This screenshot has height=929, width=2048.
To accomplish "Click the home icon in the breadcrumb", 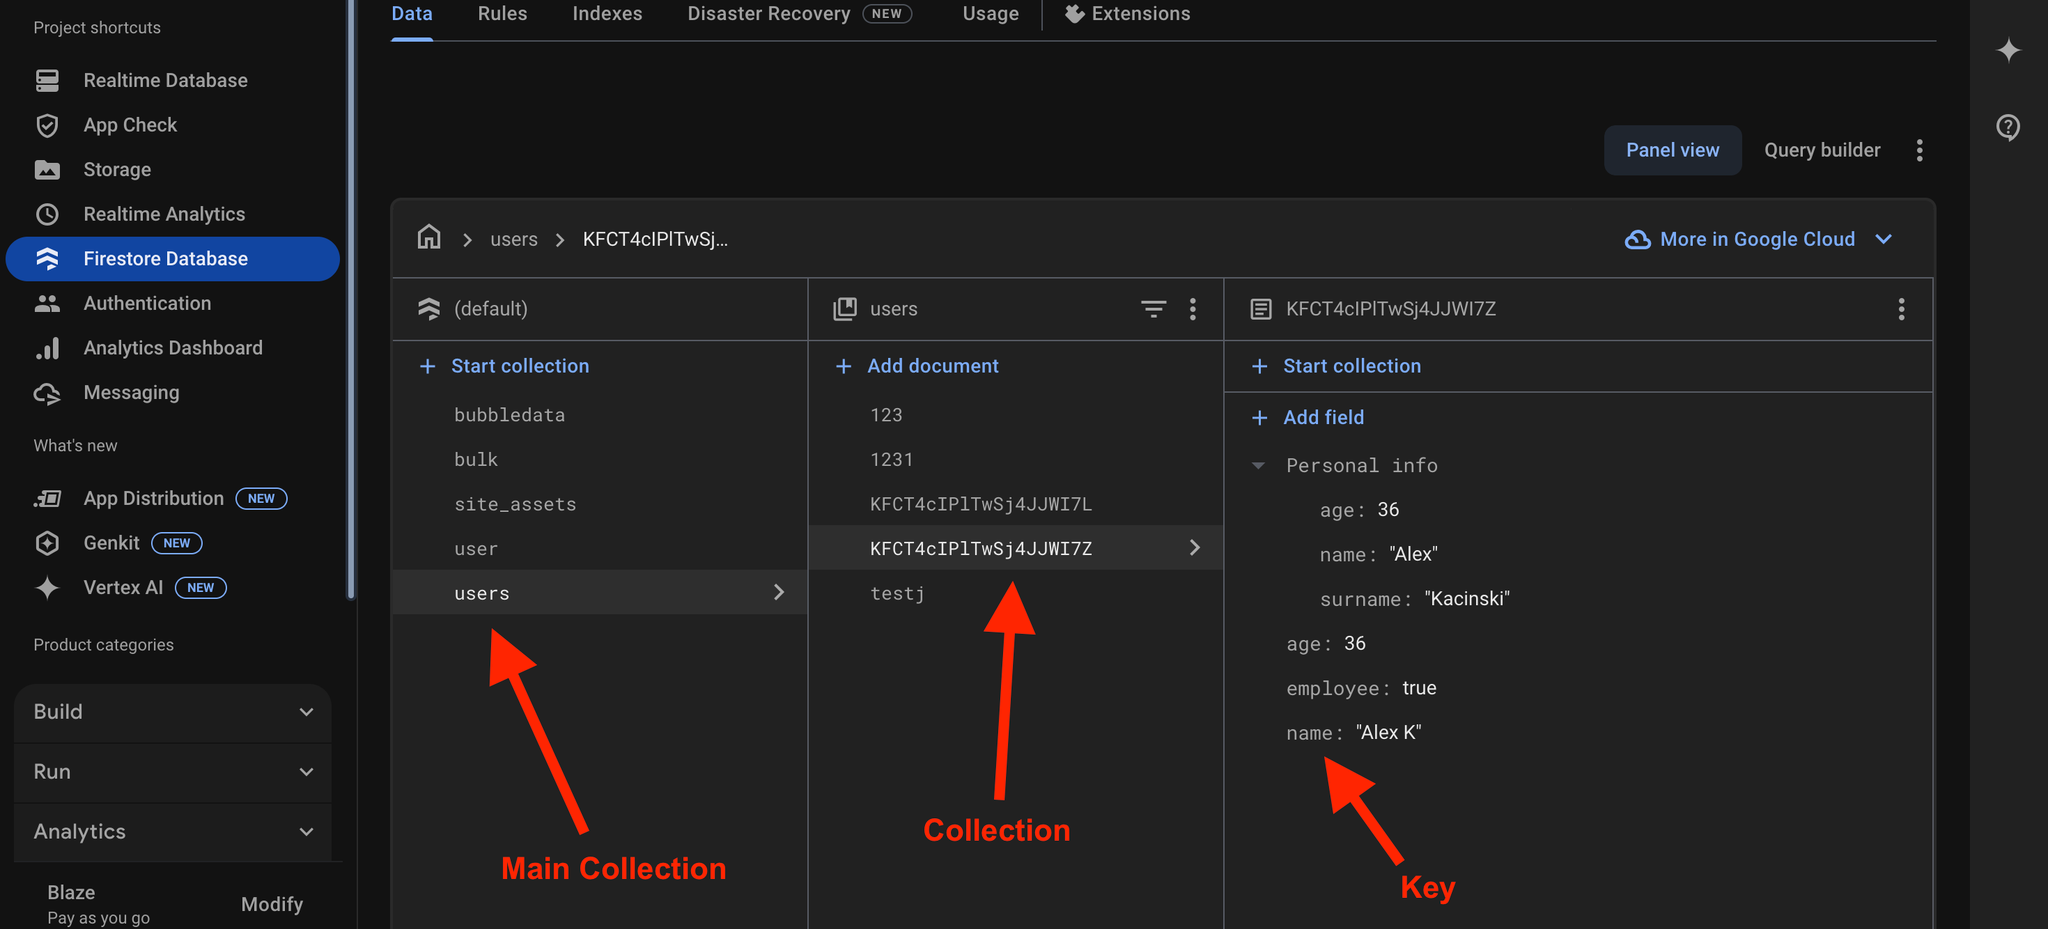I will [x=429, y=238].
